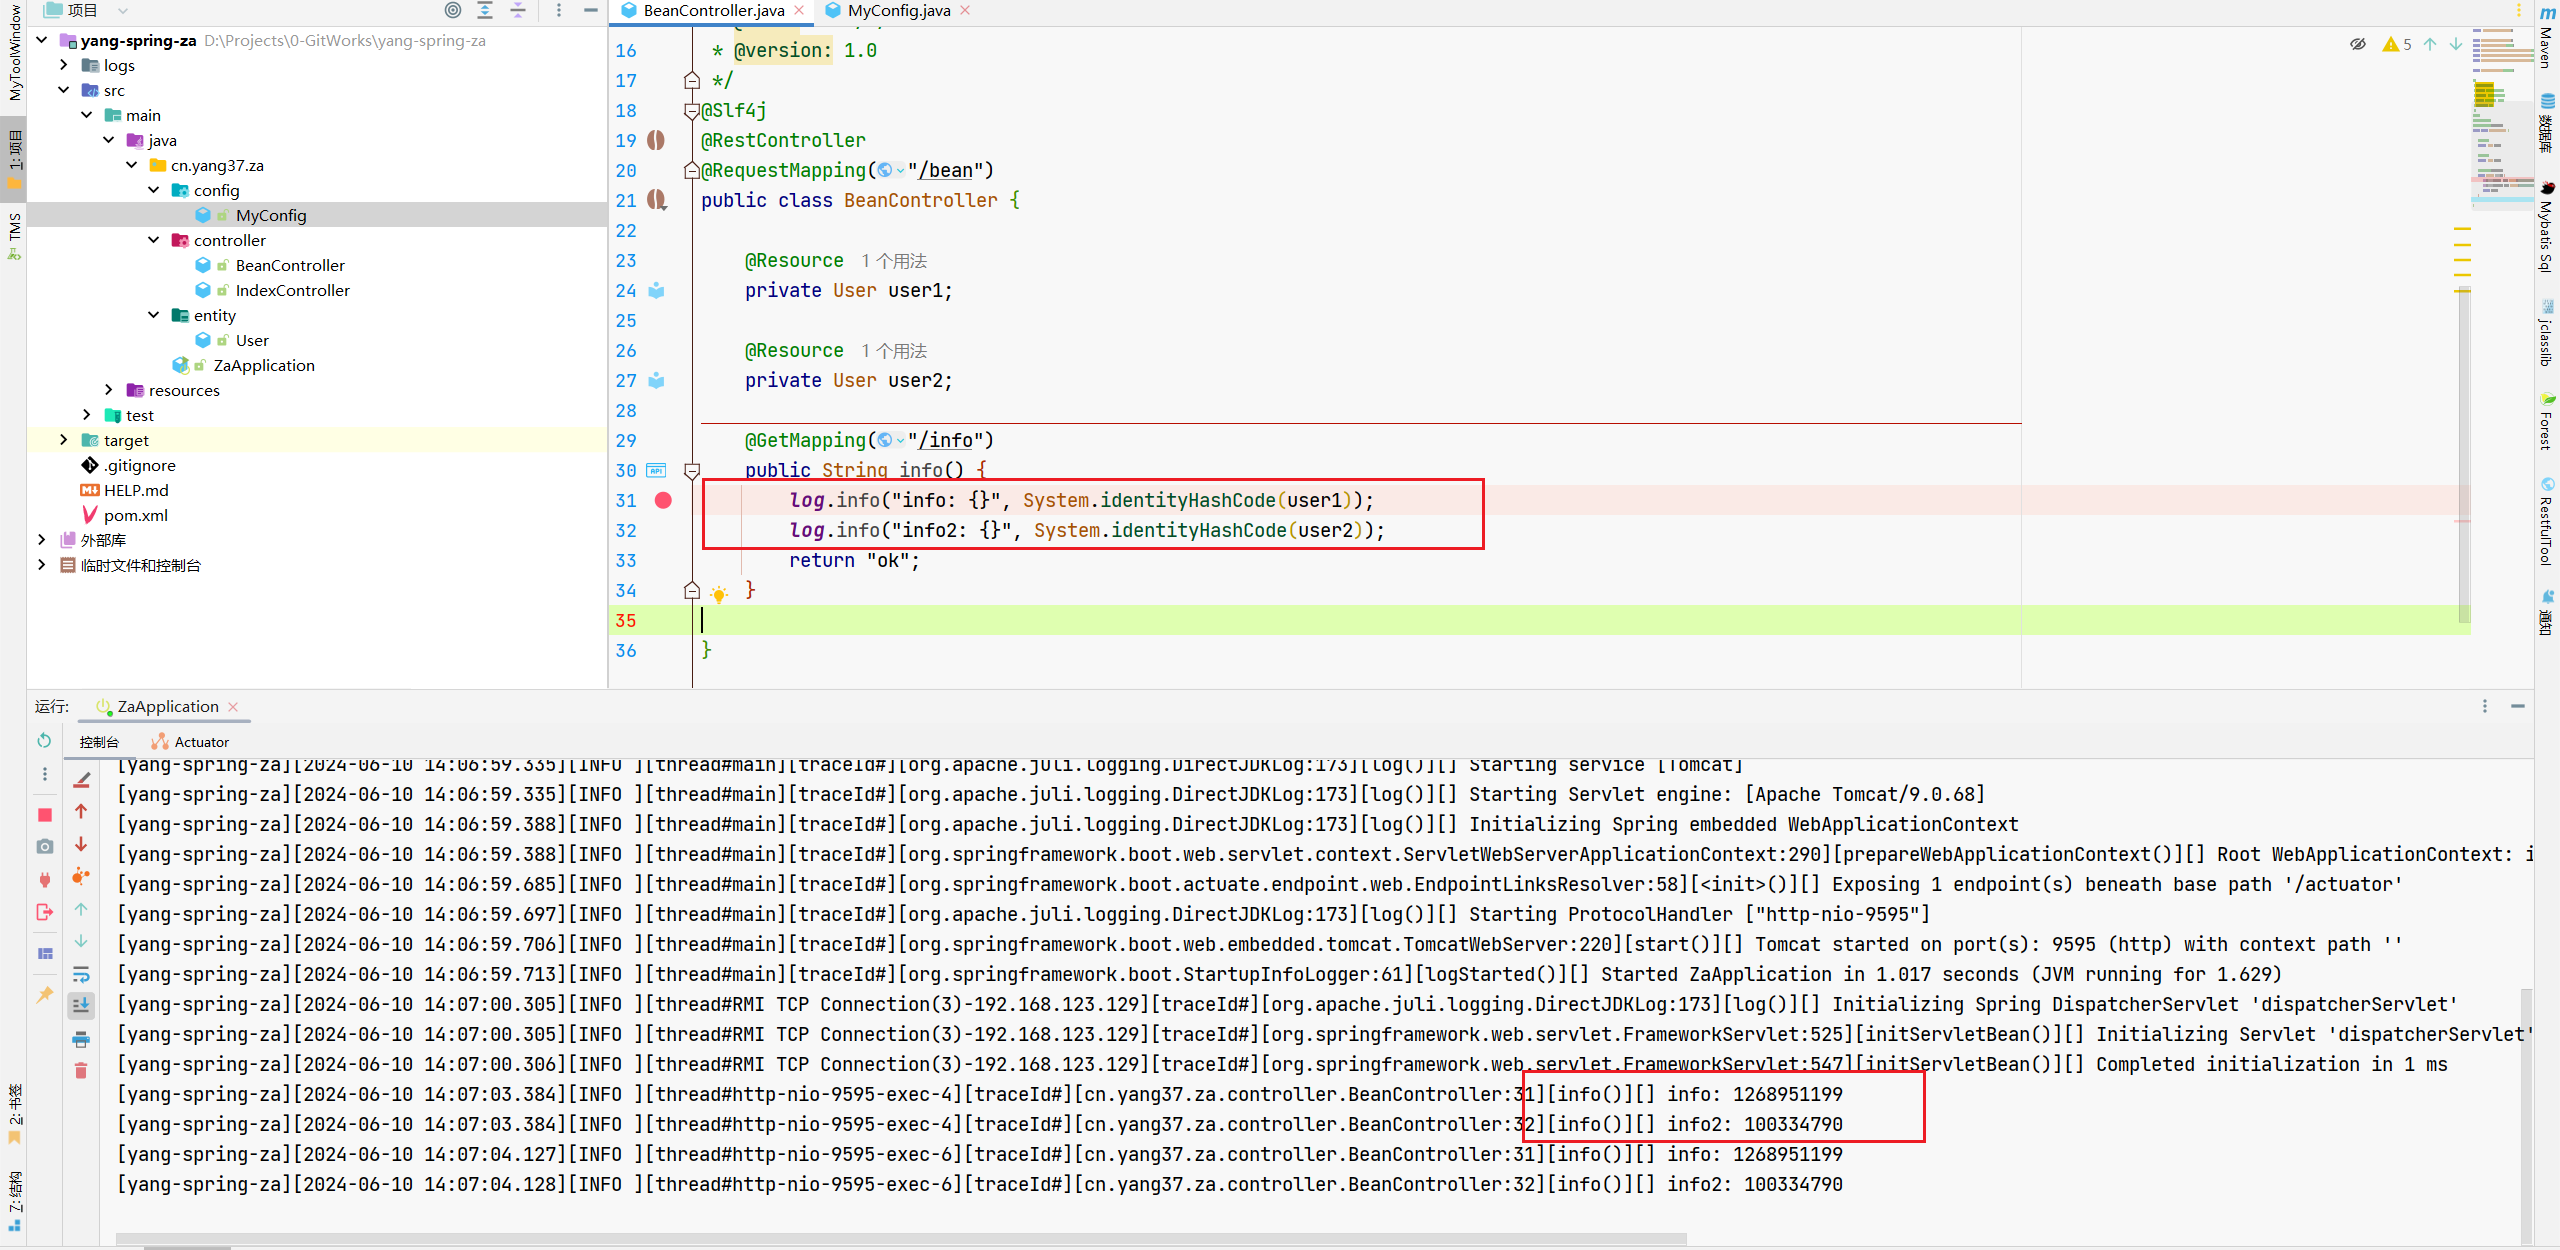
Task: Click the bean gutter icon on line 24
Action: [656, 290]
